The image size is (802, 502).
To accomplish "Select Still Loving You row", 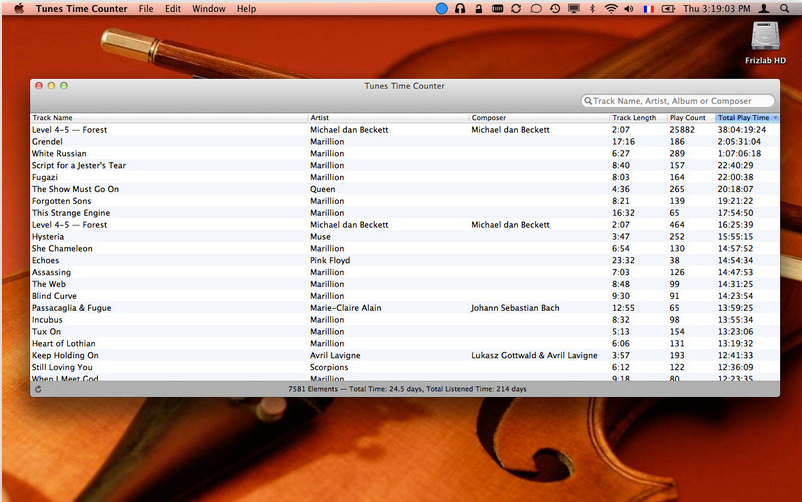I will coord(405,367).
